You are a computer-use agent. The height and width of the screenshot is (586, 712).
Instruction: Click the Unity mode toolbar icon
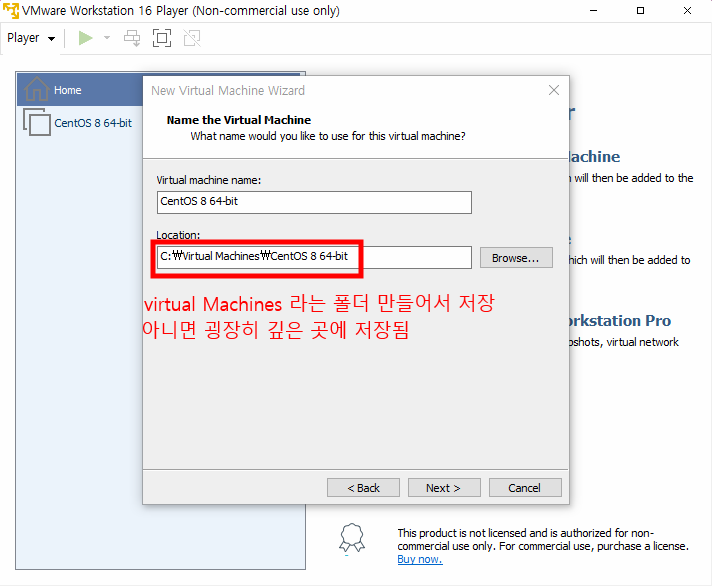click(x=192, y=38)
